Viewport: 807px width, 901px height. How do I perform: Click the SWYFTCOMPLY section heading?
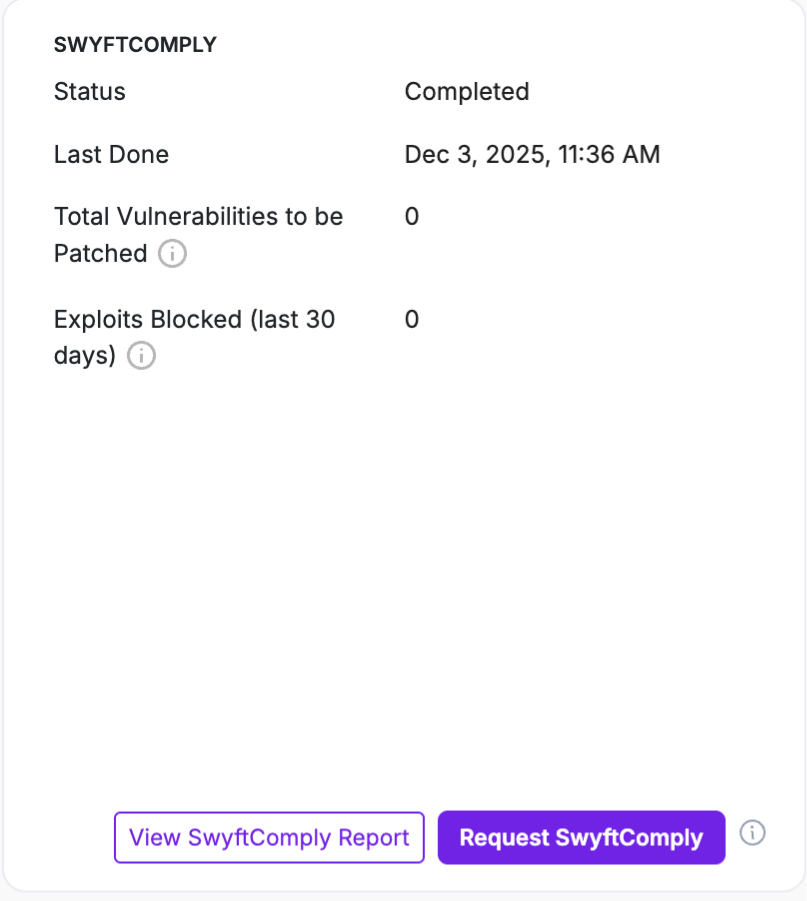(135, 45)
